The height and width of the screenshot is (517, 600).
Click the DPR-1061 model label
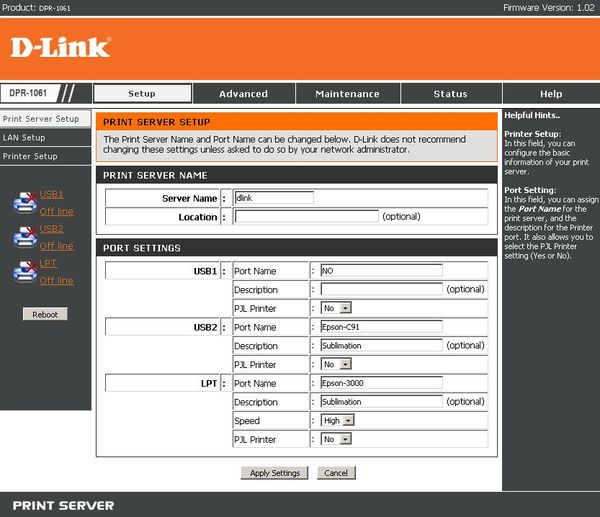point(28,93)
